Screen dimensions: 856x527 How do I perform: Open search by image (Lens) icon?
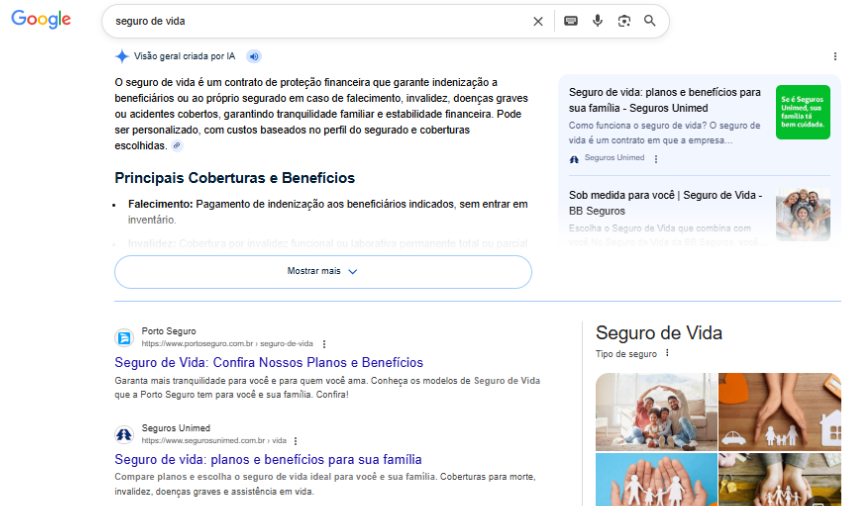(x=624, y=21)
